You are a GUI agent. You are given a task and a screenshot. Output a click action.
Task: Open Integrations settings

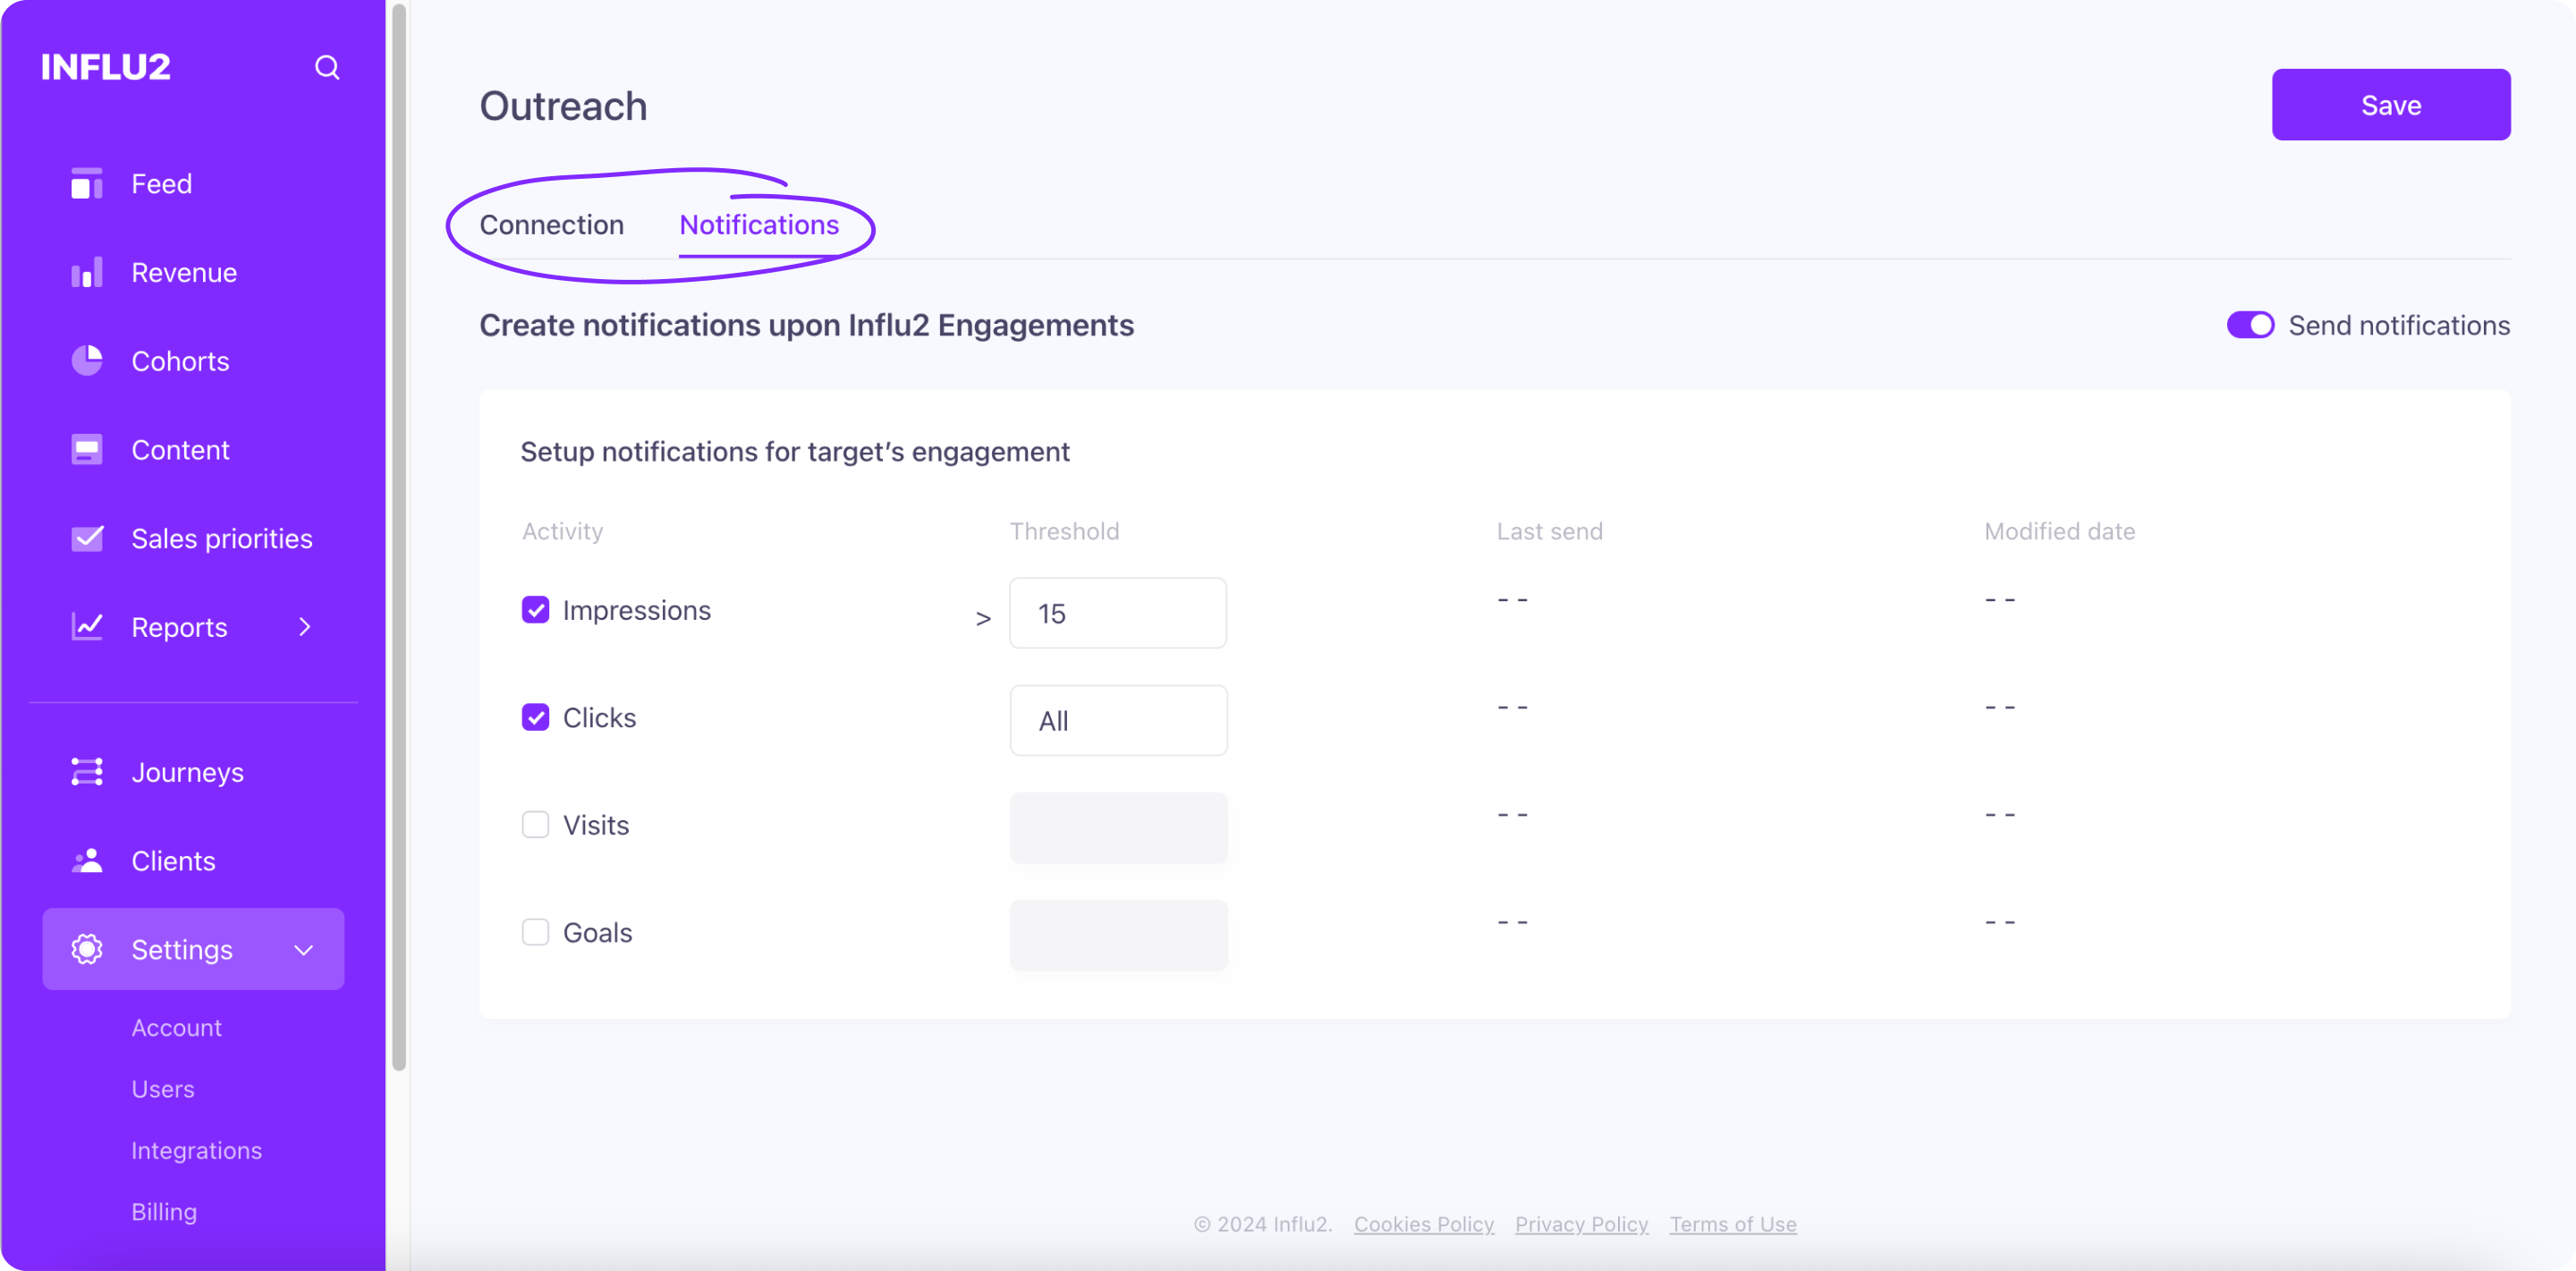pyautogui.click(x=196, y=1150)
